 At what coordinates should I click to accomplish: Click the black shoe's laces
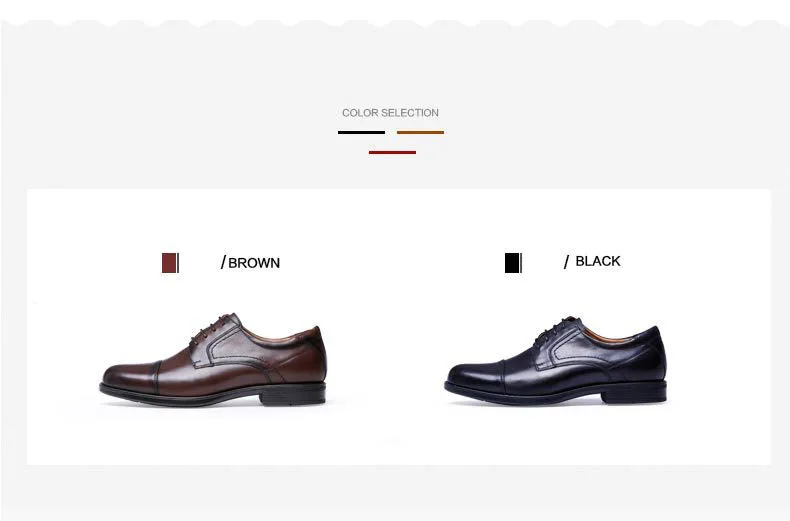(553, 330)
